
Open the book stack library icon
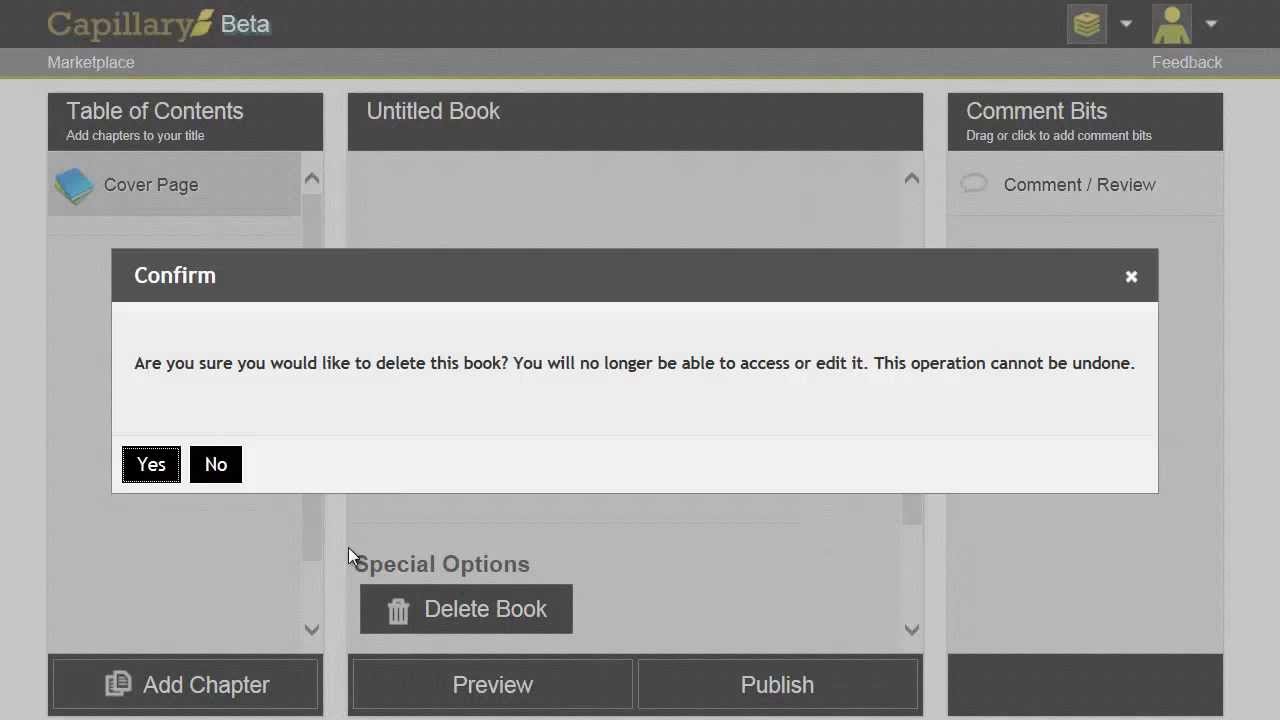coord(1087,24)
